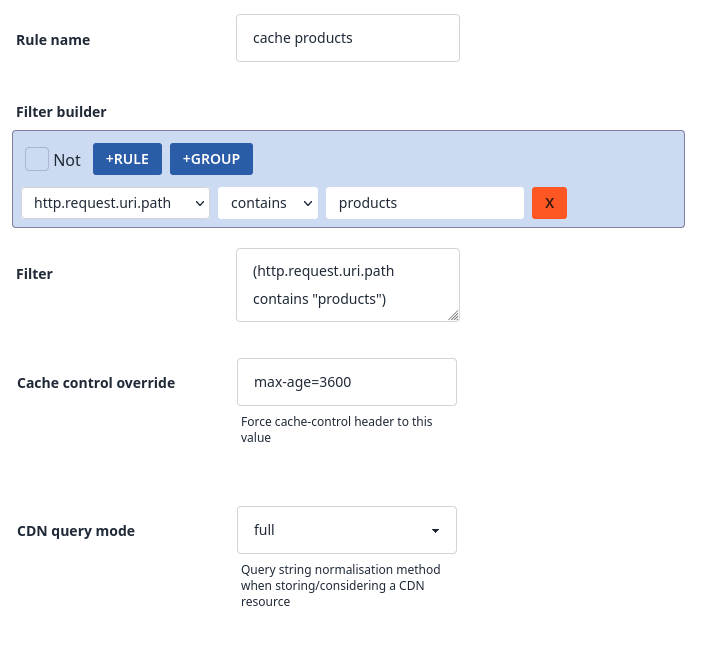Click the CDN query mode label
This screenshot has height=656, width=705.
[76, 531]
